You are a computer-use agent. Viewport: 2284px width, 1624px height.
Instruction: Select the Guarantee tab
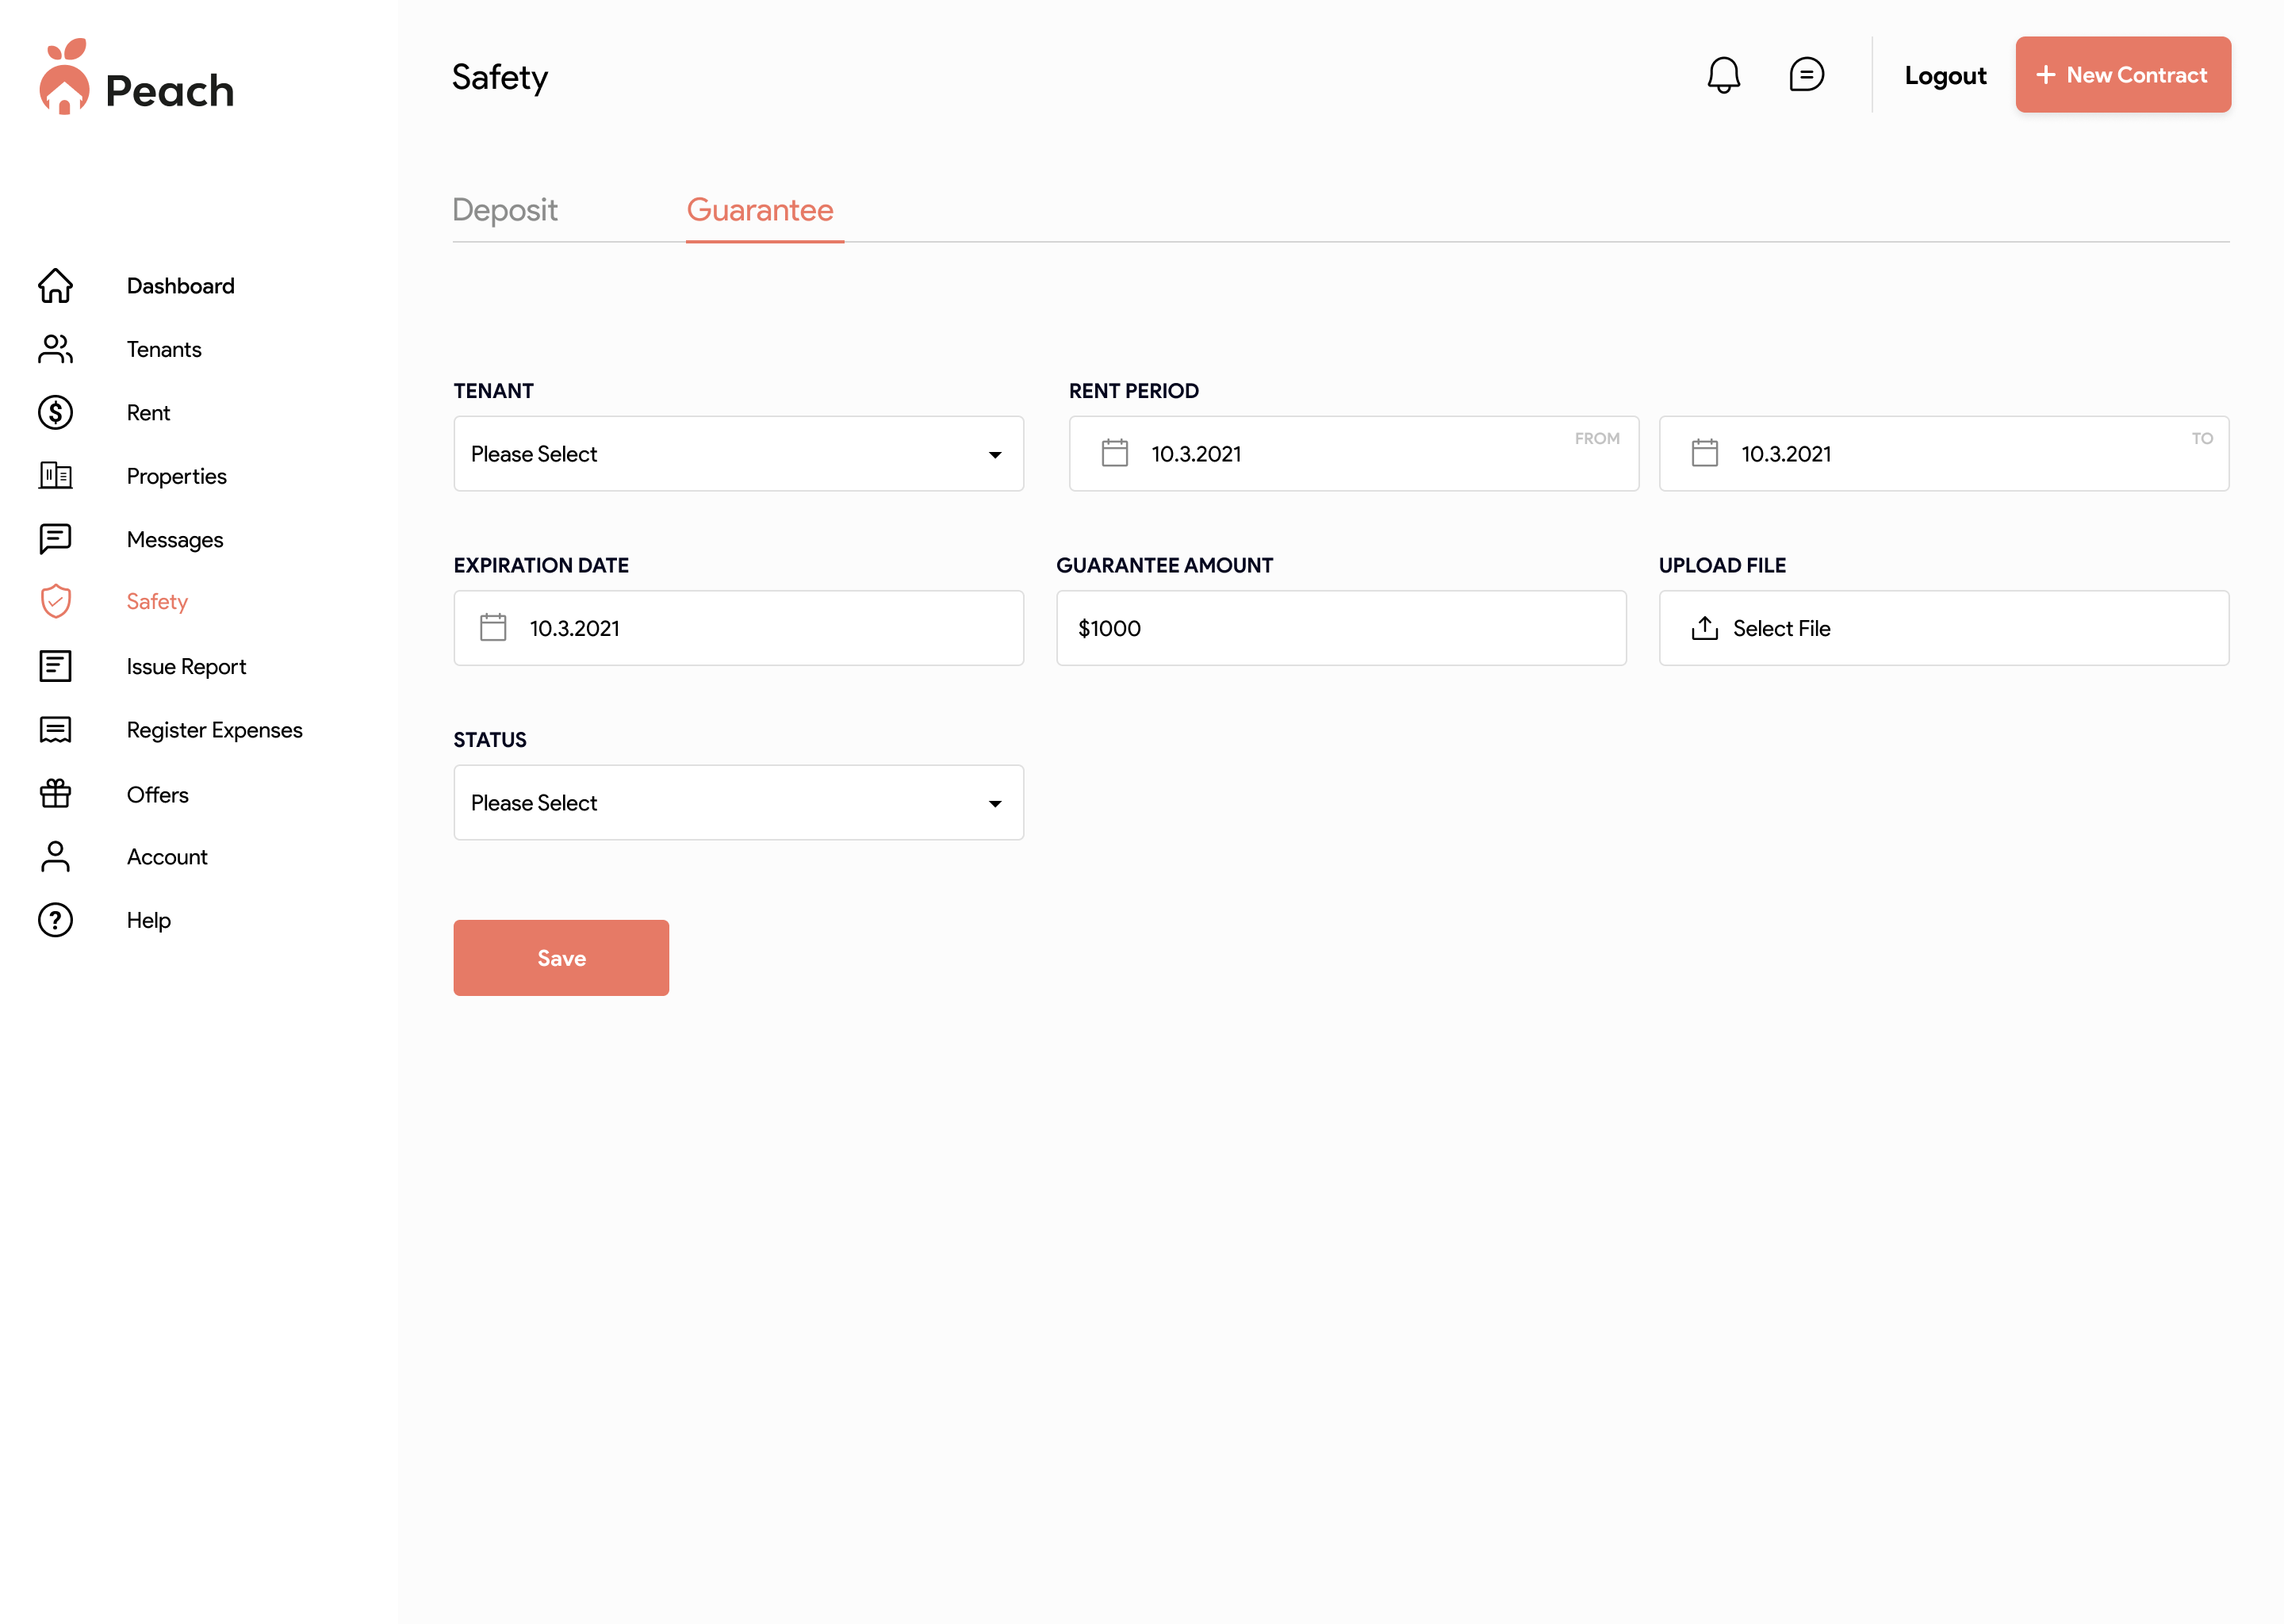pos(760,210)
